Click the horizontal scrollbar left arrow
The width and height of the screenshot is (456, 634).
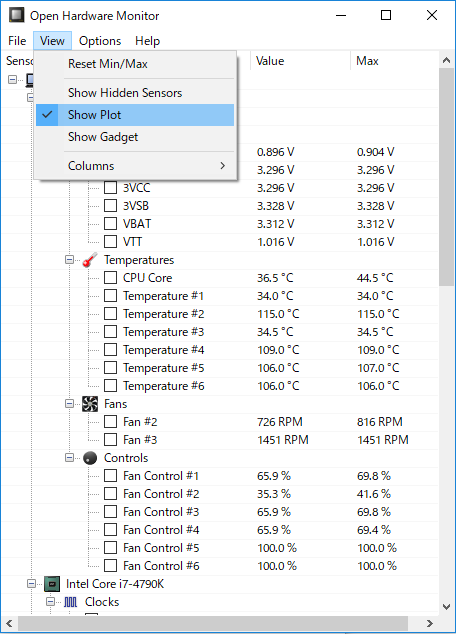coord(10,623)
